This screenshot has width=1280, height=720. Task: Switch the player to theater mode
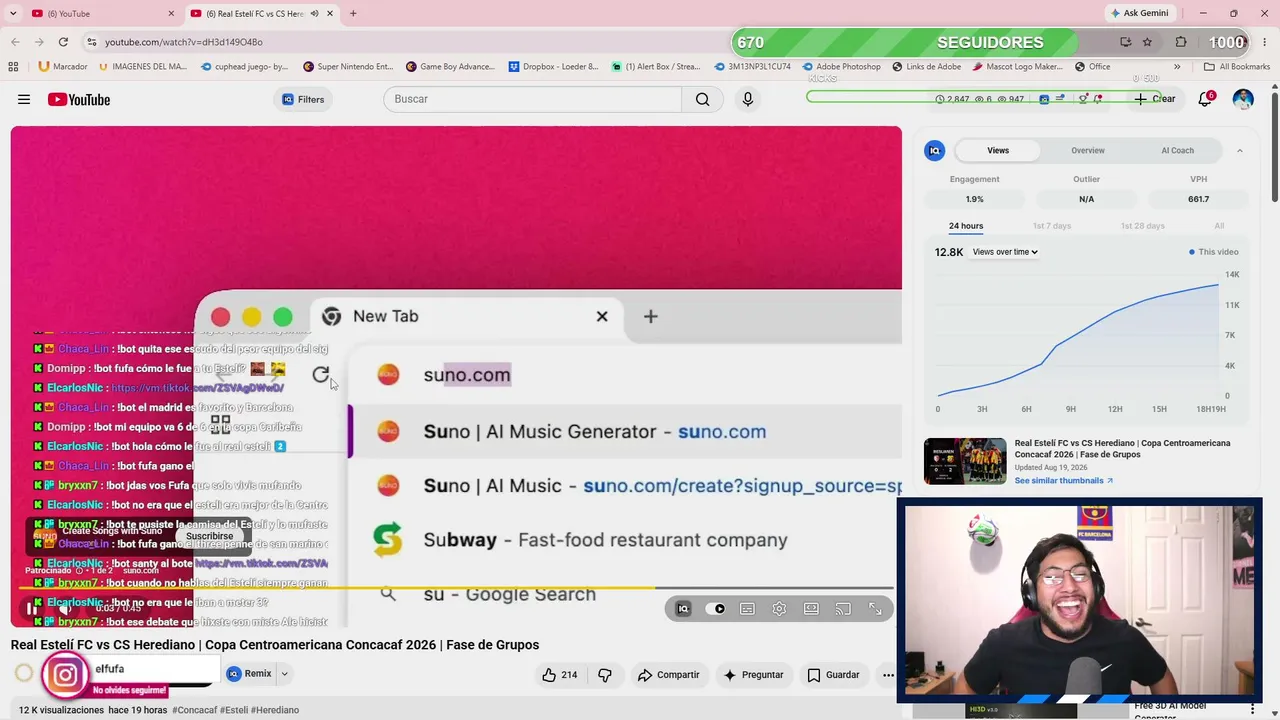pyautogui.click(x=811, y=609)
